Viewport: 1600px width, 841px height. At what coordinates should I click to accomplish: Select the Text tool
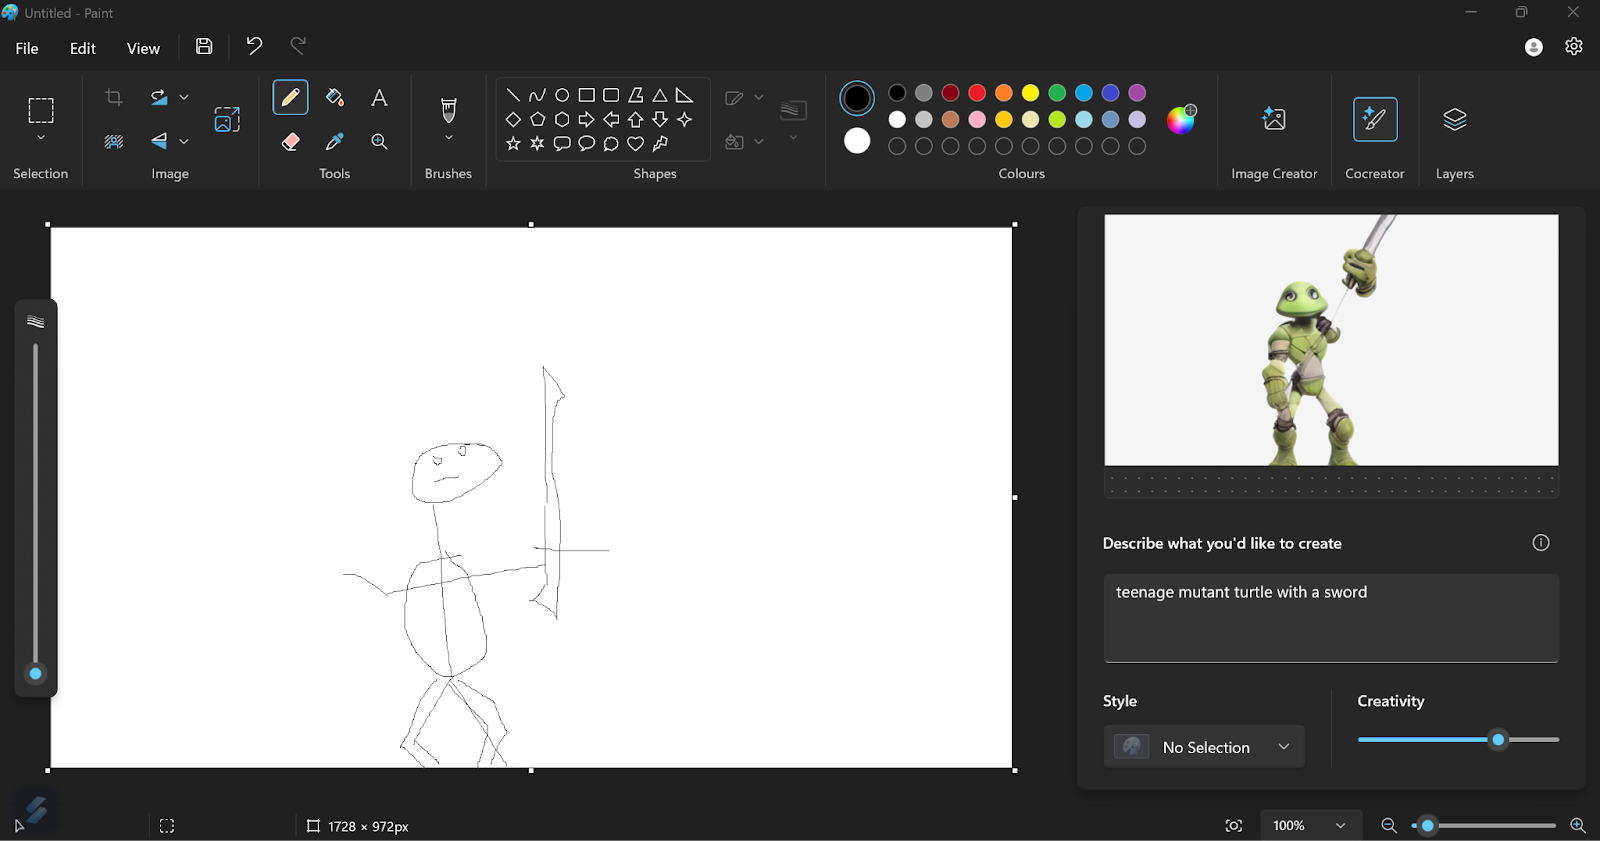click(379, 98)
